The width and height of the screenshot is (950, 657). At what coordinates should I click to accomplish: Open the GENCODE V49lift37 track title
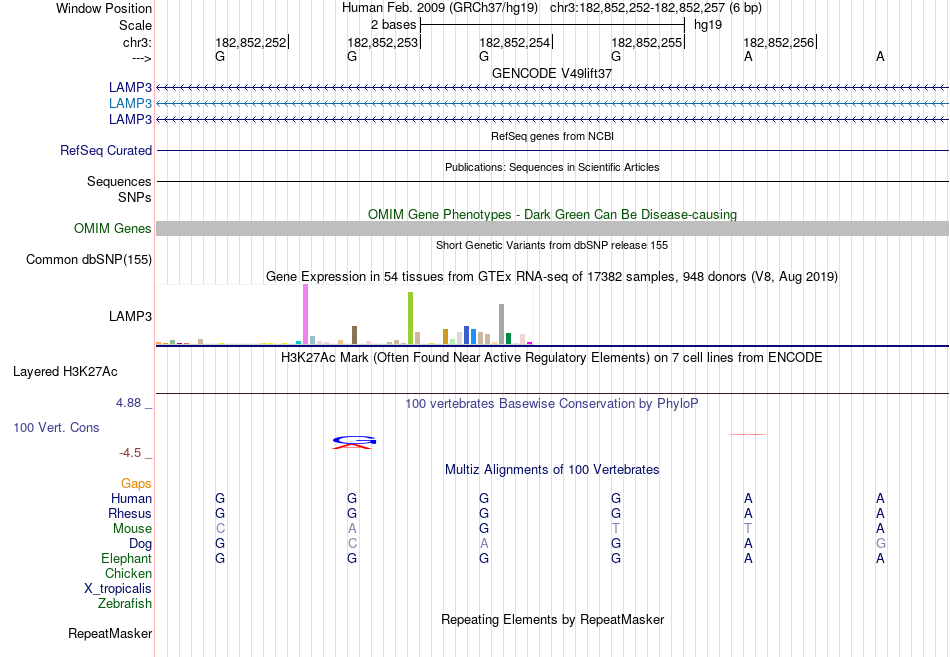point(552,73)
